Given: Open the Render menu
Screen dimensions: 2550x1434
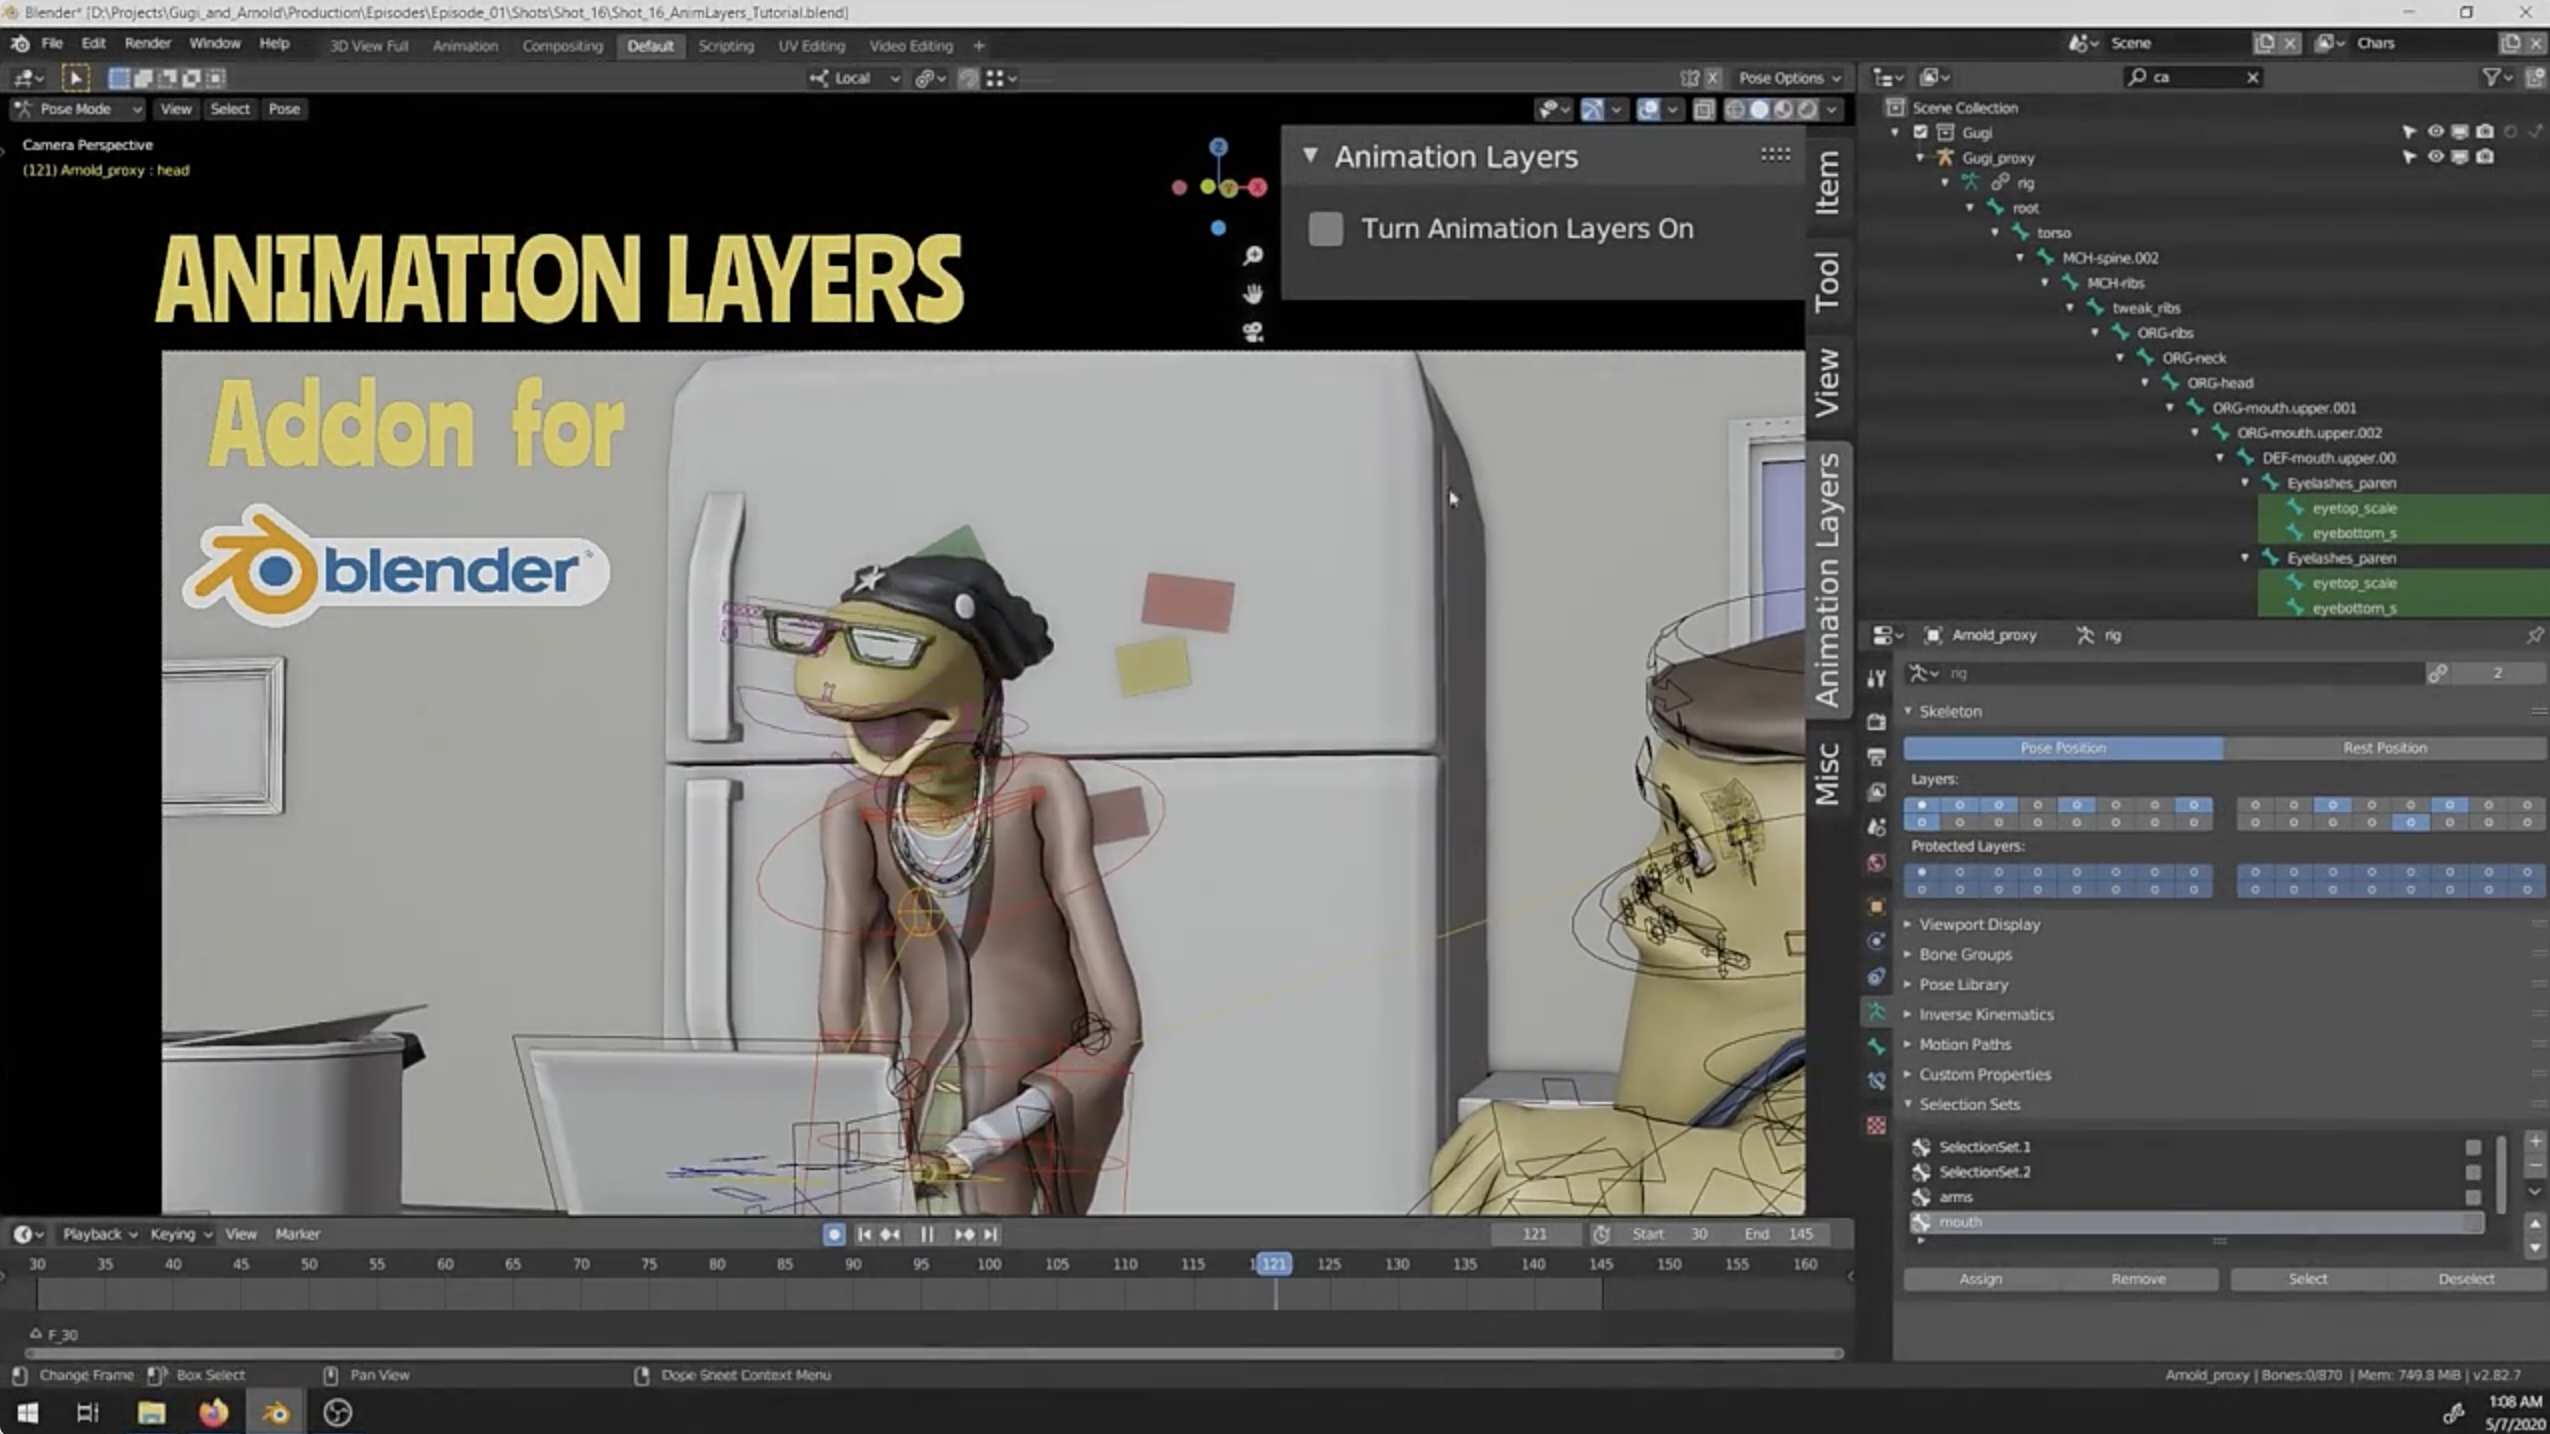Looking at the screenshot, I should click(147, 44).
